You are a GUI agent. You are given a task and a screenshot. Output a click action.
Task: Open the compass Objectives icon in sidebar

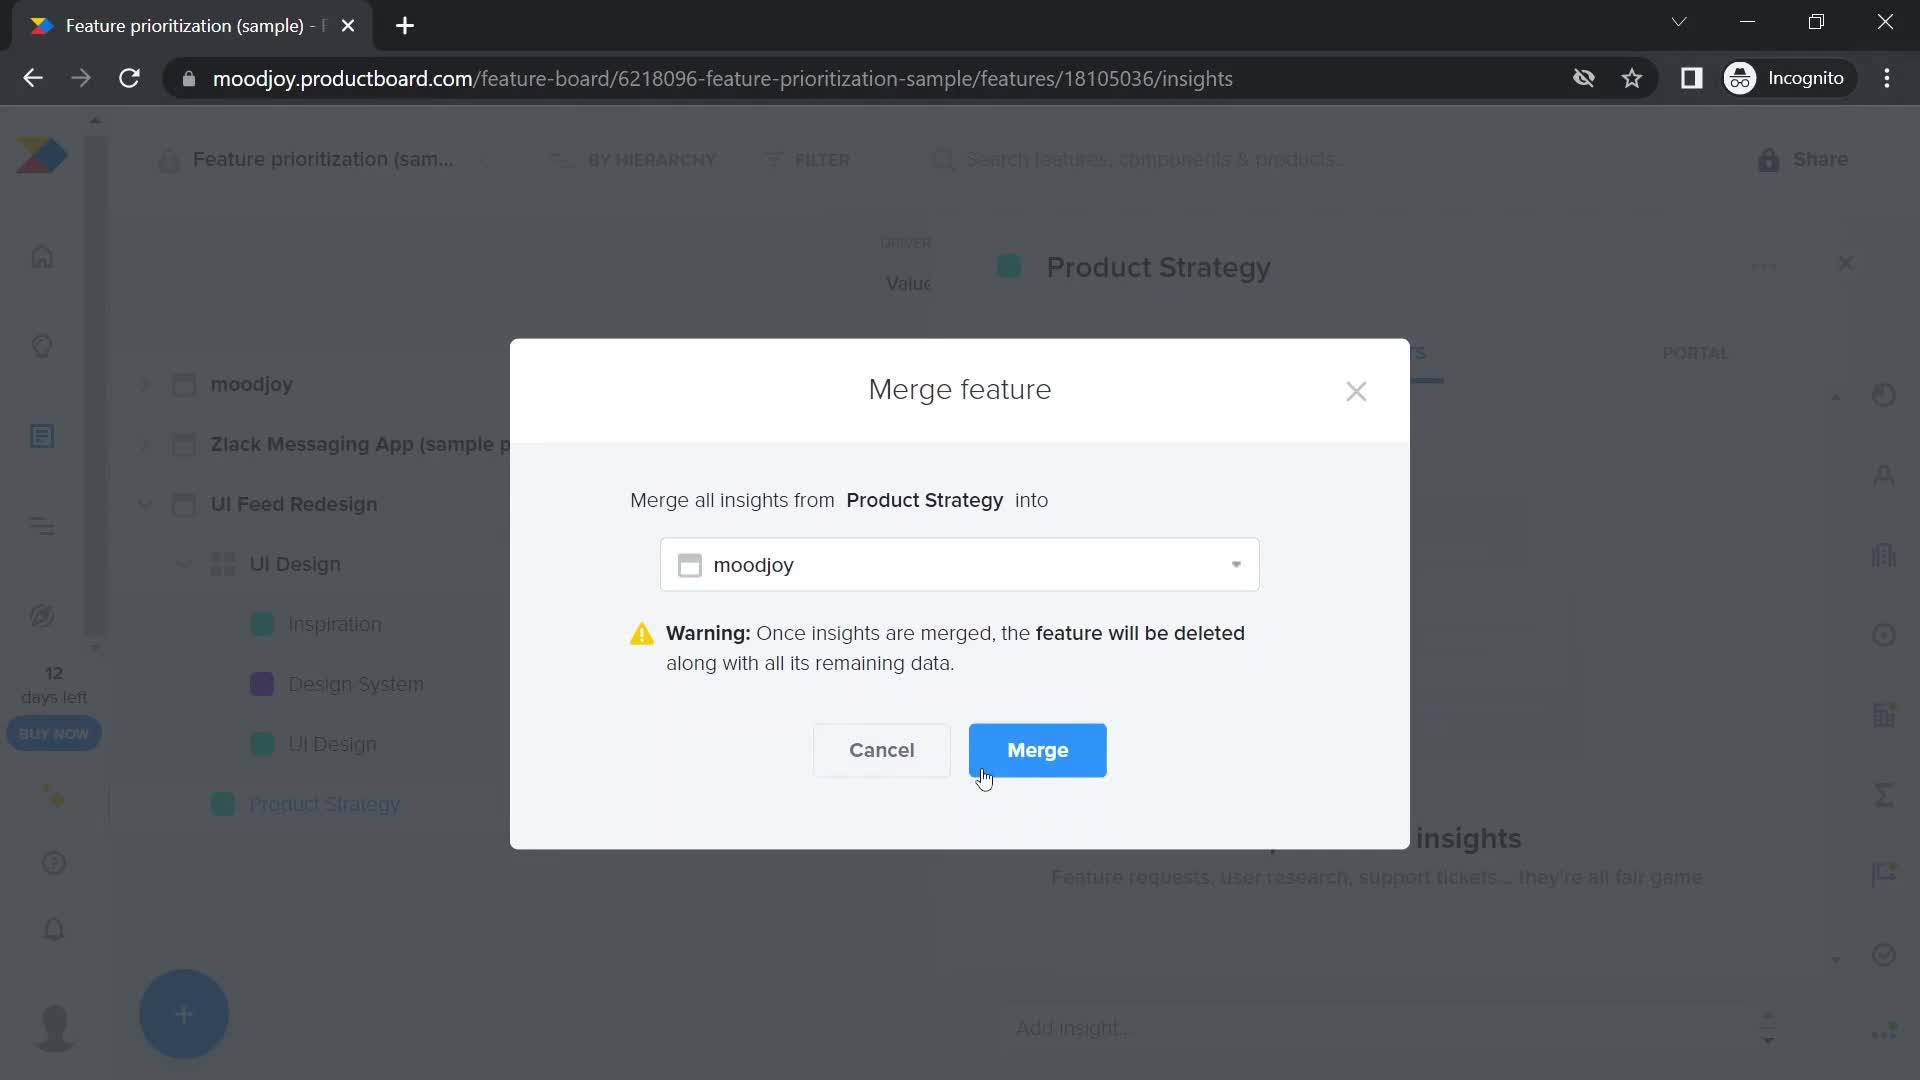point(42,616)
